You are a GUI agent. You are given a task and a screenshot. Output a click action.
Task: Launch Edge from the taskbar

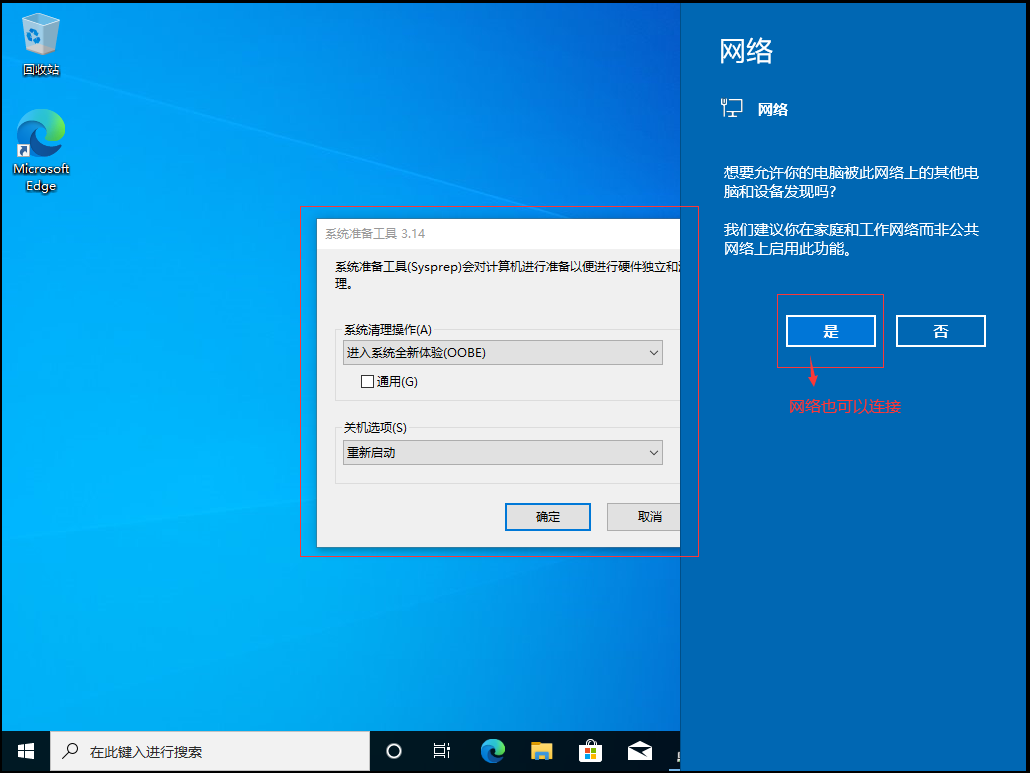[492, 751]
